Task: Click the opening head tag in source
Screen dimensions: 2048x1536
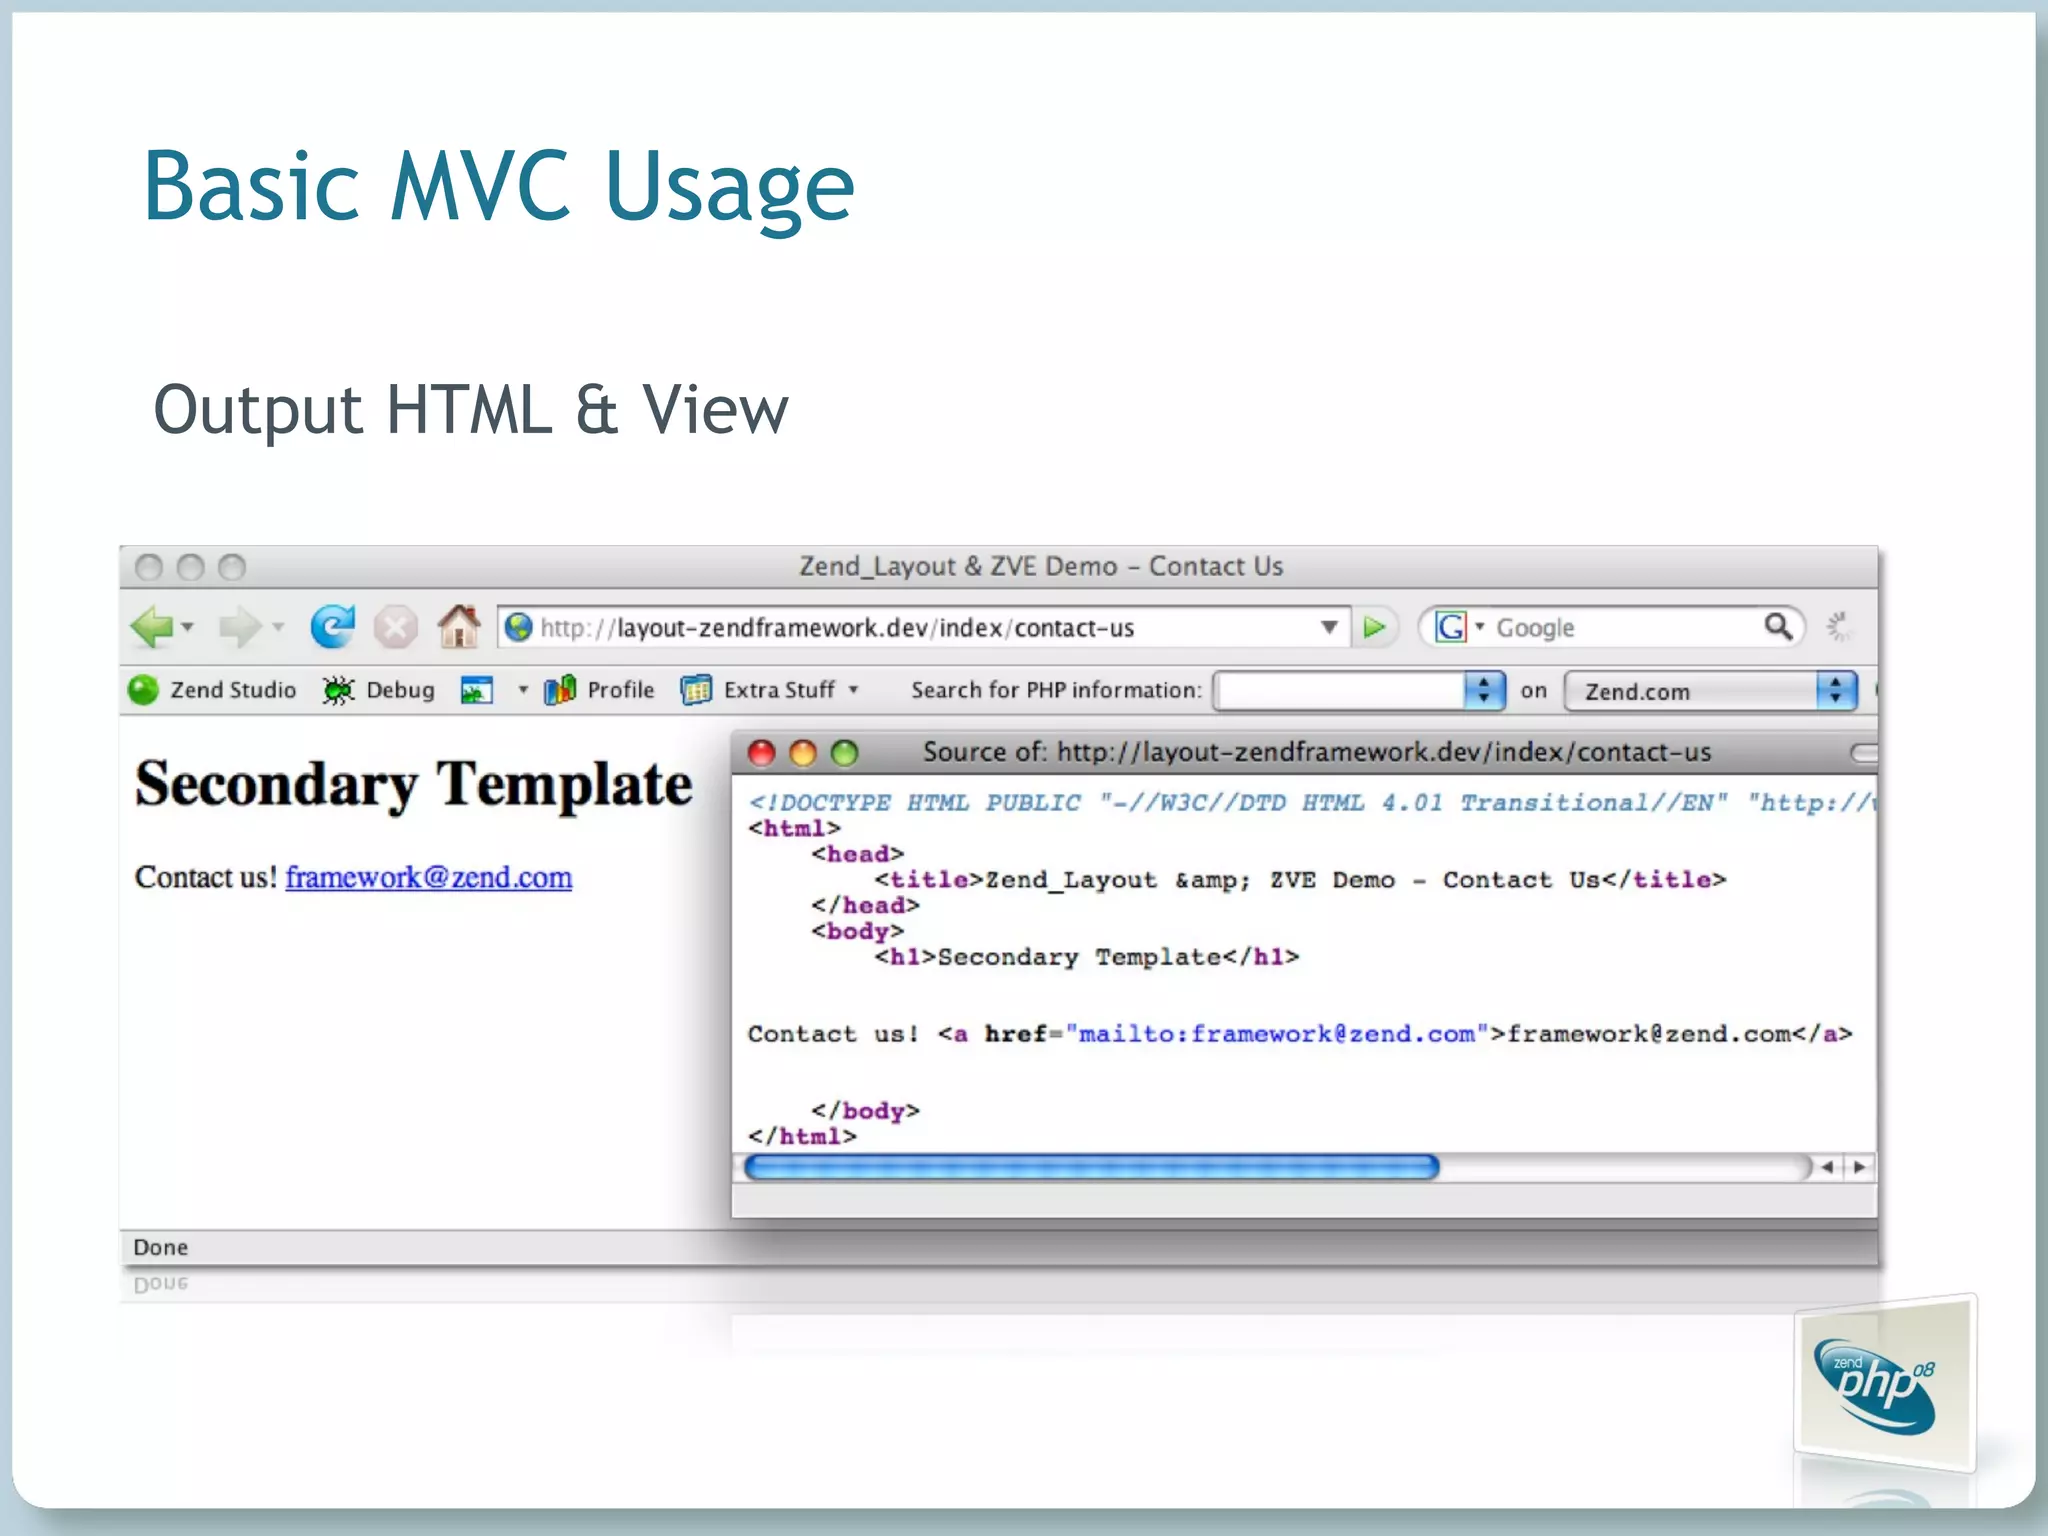Action: [x=857, y=854]
